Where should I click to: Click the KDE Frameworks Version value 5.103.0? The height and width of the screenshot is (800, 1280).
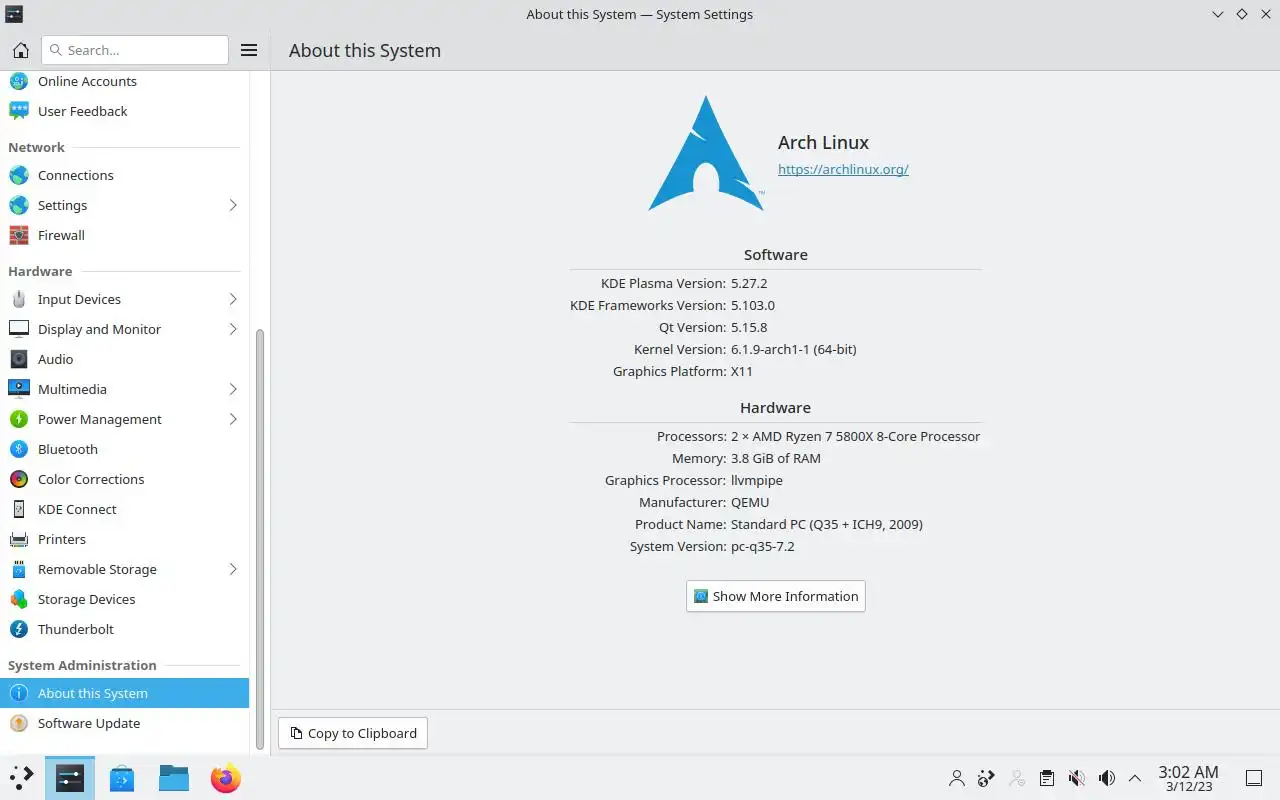tap(753, 305)
